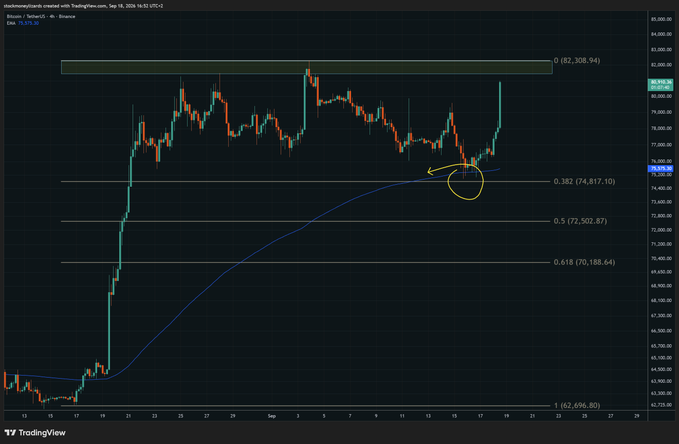
Task: Click the 72,800.00 price axis label
Action: tap(661, 216)
